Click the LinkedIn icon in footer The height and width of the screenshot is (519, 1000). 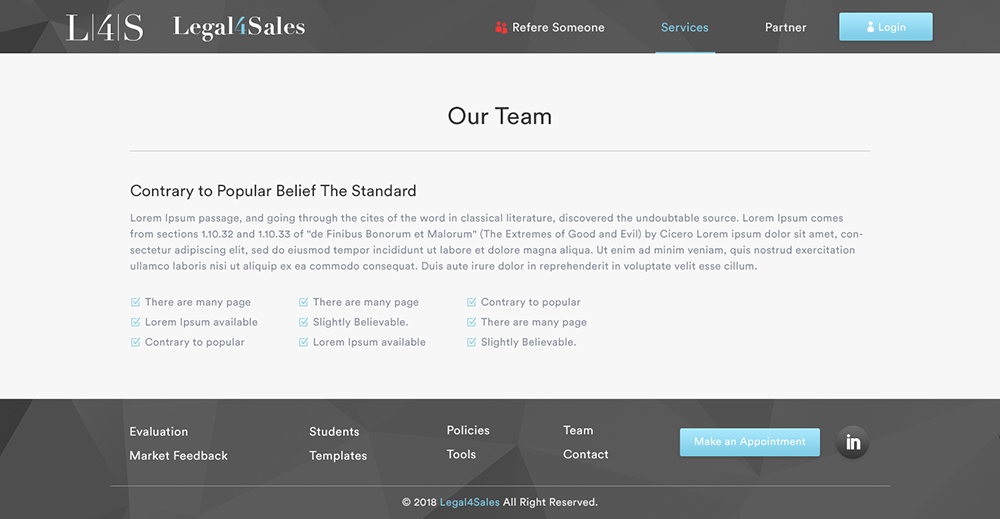pos(853,442)
